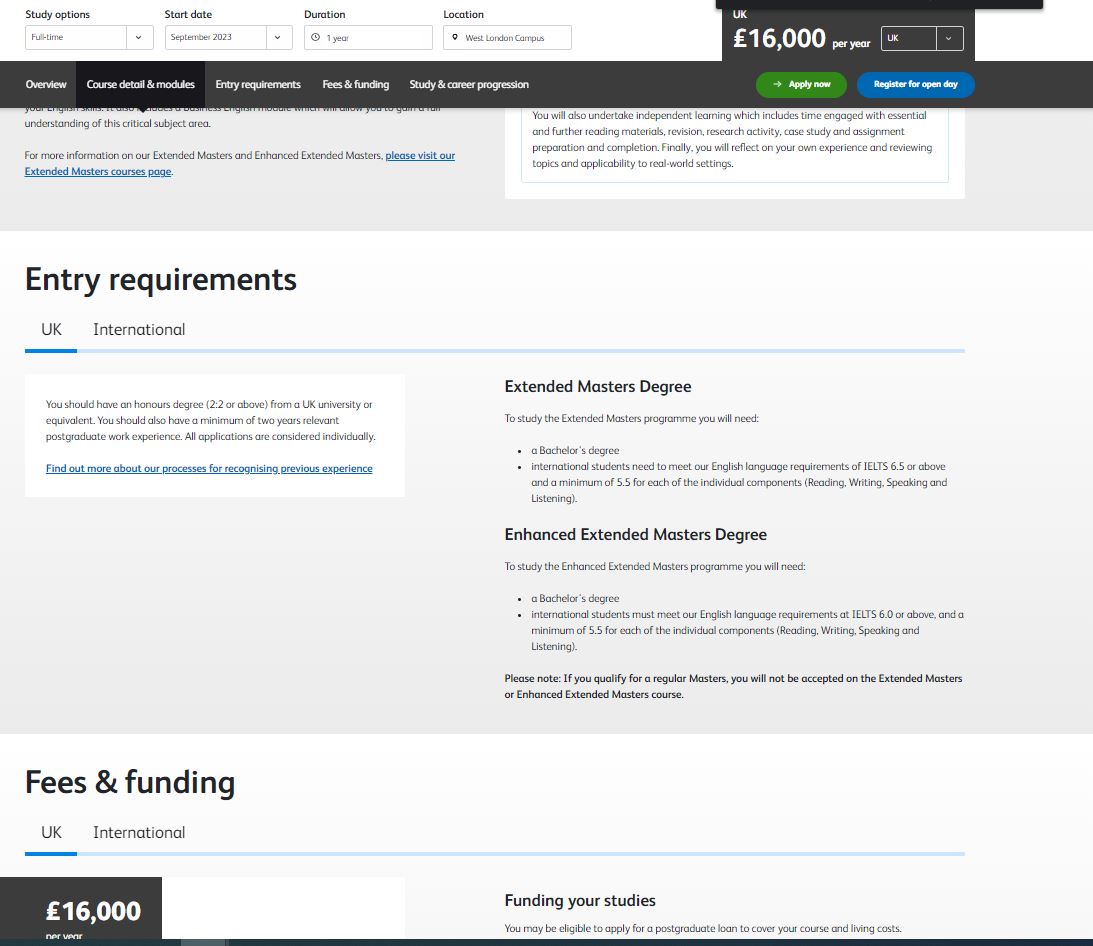This screenshot has width=1093, height=946.
Task: Select Course detail & modules nav item
Action: (141, 85)
